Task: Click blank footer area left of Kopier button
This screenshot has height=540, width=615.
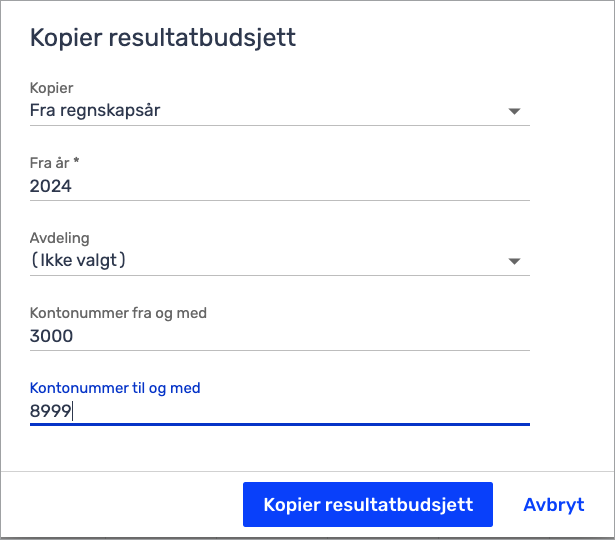Action: 122,504
